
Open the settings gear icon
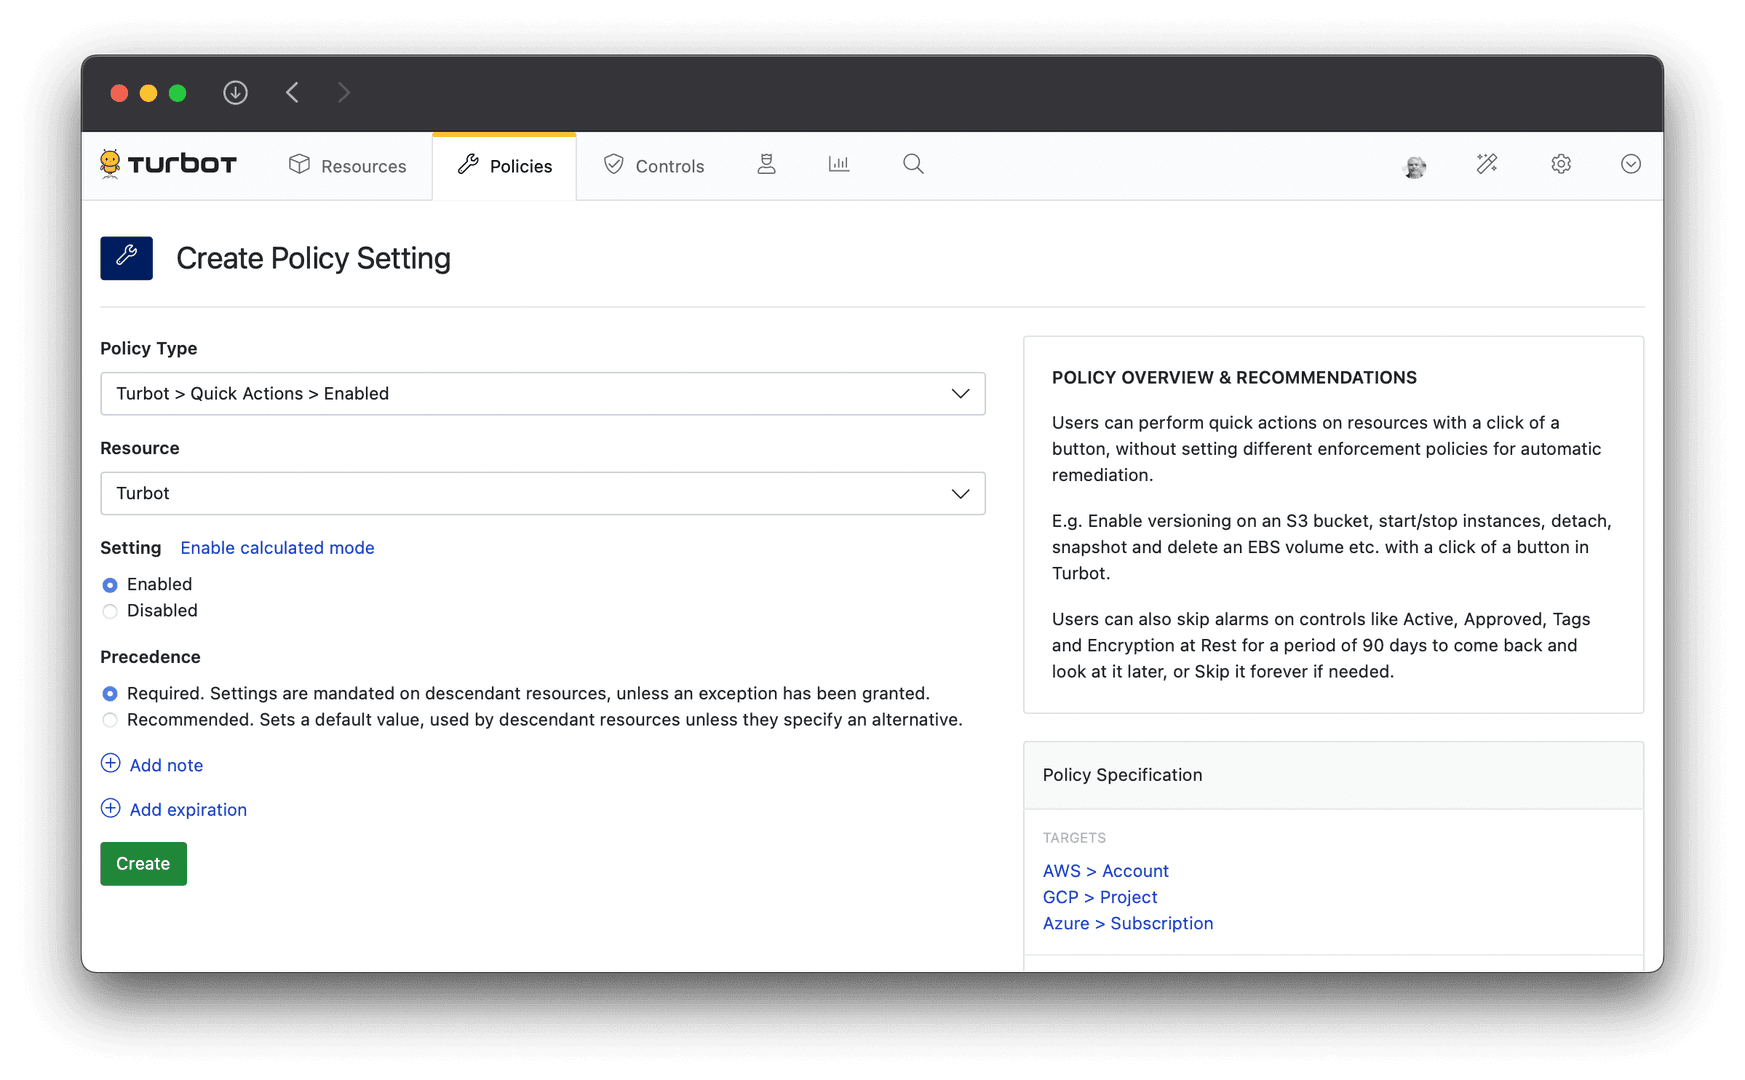pyautogui.click(x=1561, y=164)
